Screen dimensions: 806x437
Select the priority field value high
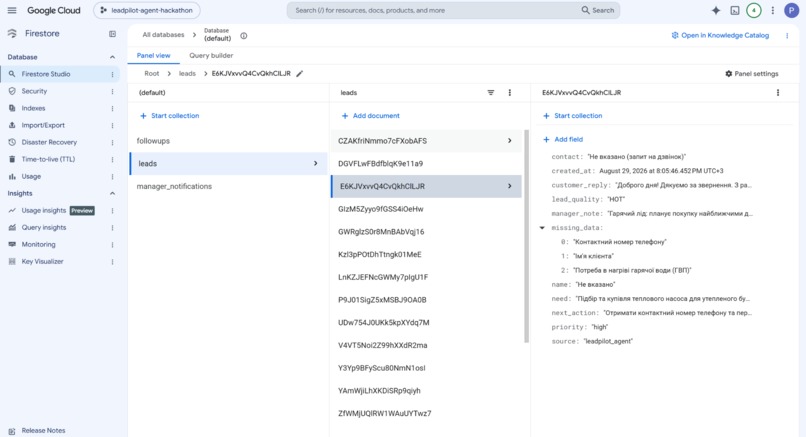coord(600,327)
